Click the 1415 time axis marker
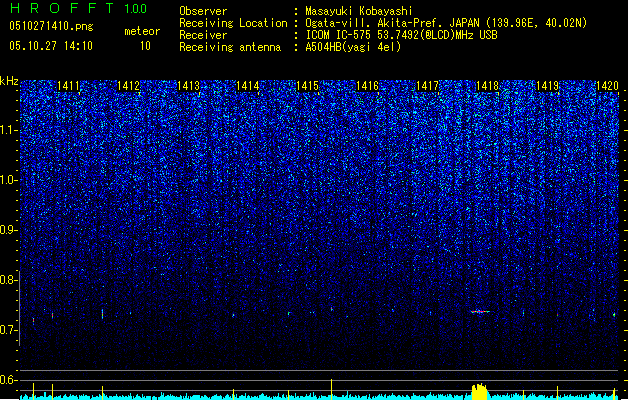Image resolution: width=629 pixels, height=400 pixels. 307,86
